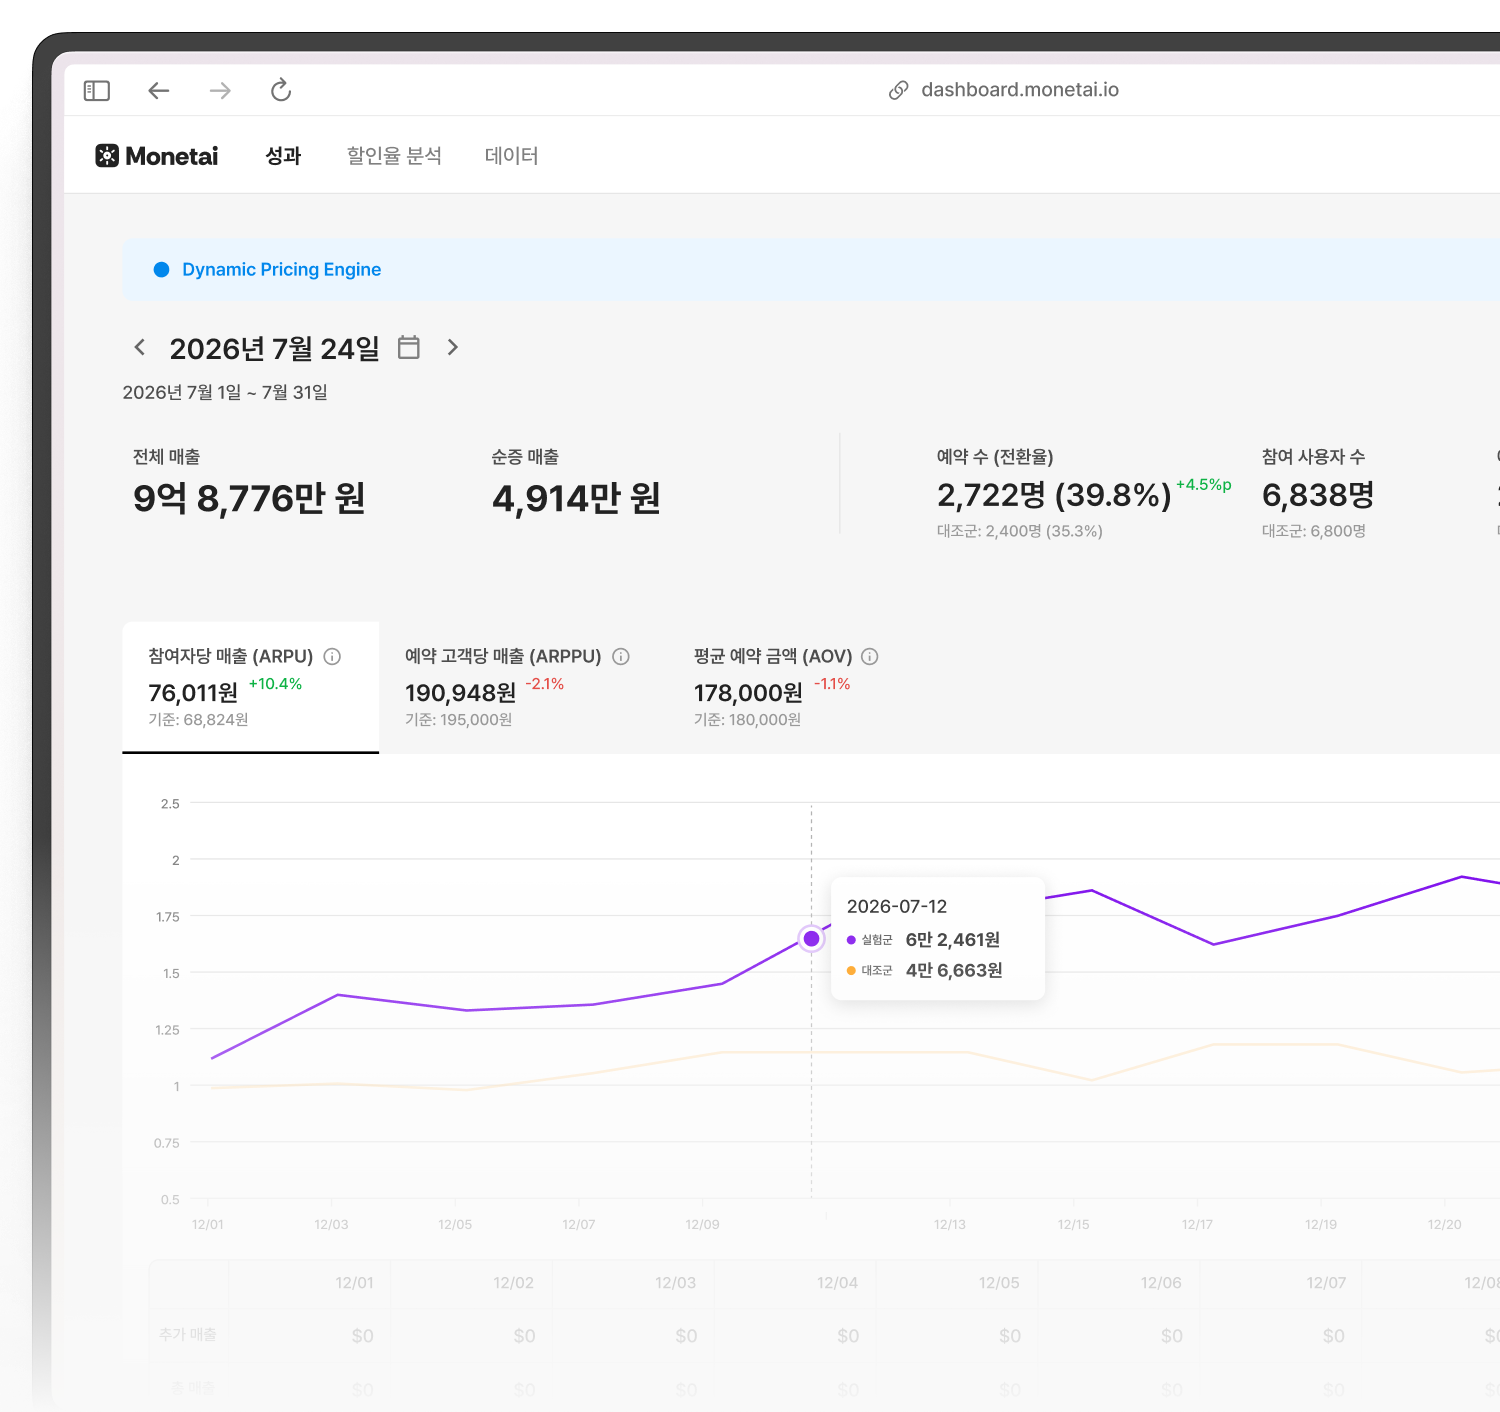Click the 예약 수 value 2,722명 (39.8%)
The image size is (1500, 1412).
click(x=1054, y=495)
